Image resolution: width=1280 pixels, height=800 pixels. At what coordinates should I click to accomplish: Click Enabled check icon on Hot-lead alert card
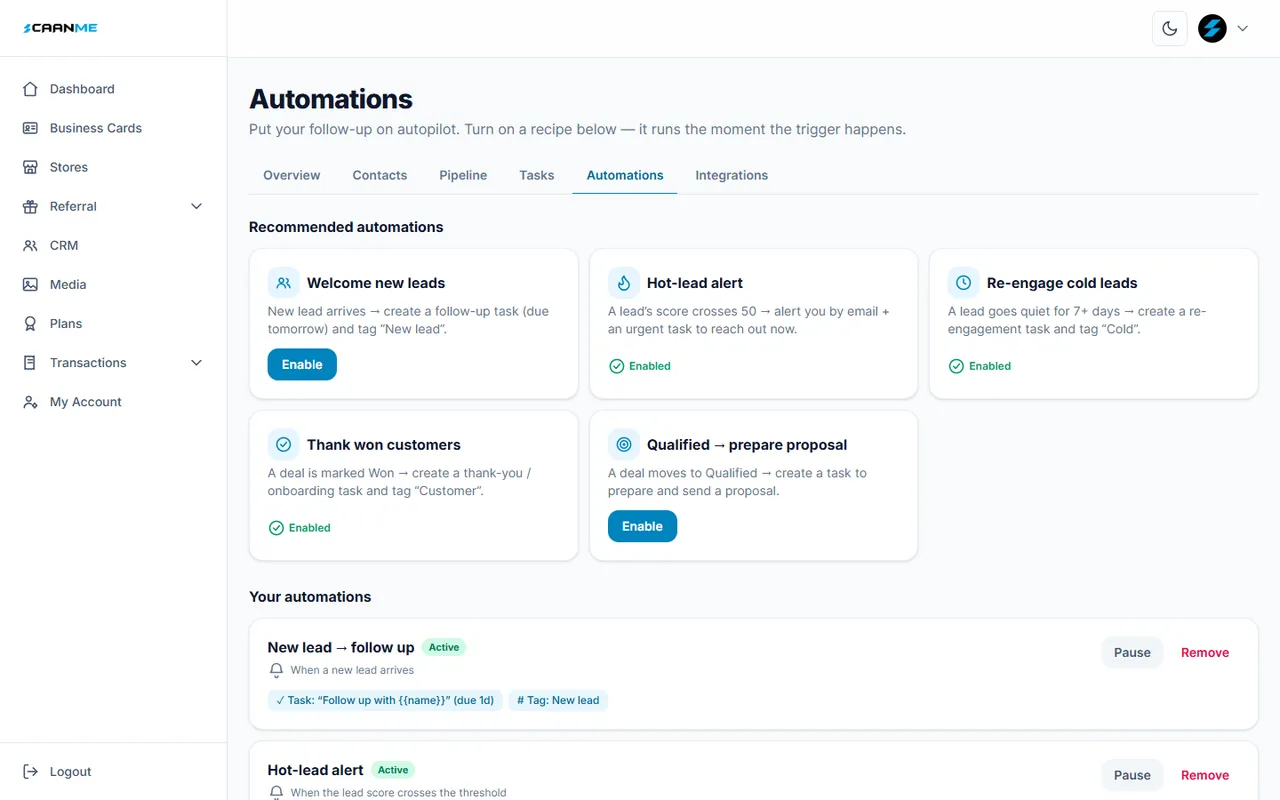click(x=616, y=366)
